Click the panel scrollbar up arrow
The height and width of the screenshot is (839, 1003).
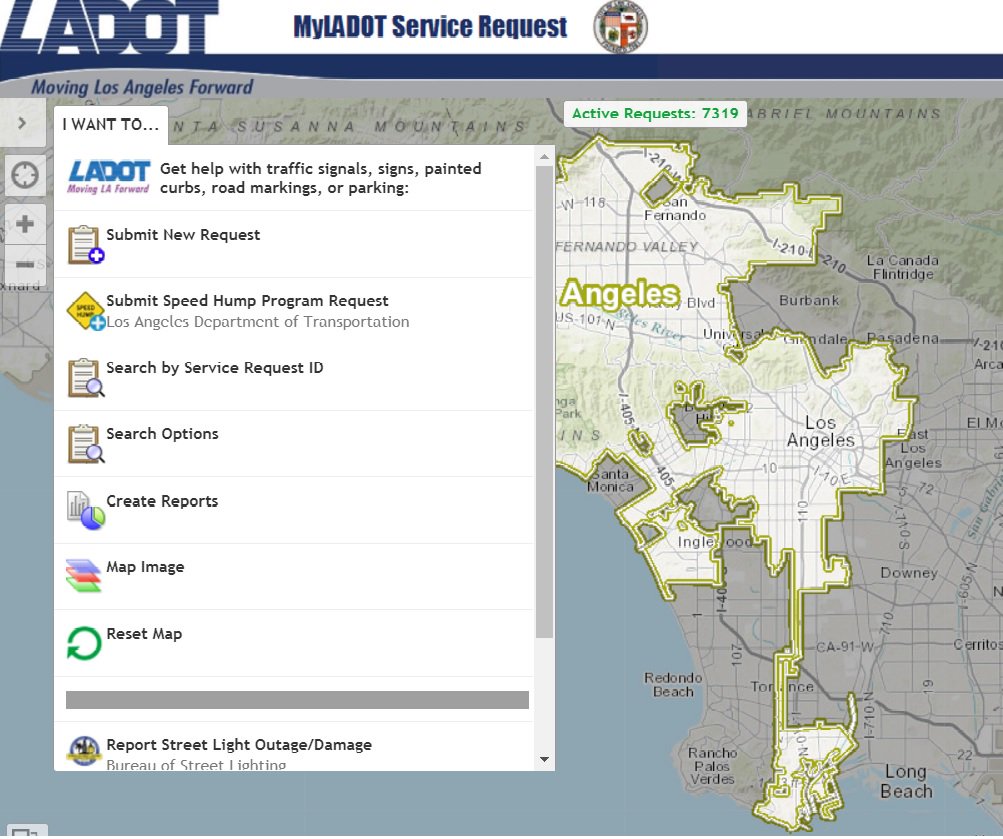(x=544, y=157)
